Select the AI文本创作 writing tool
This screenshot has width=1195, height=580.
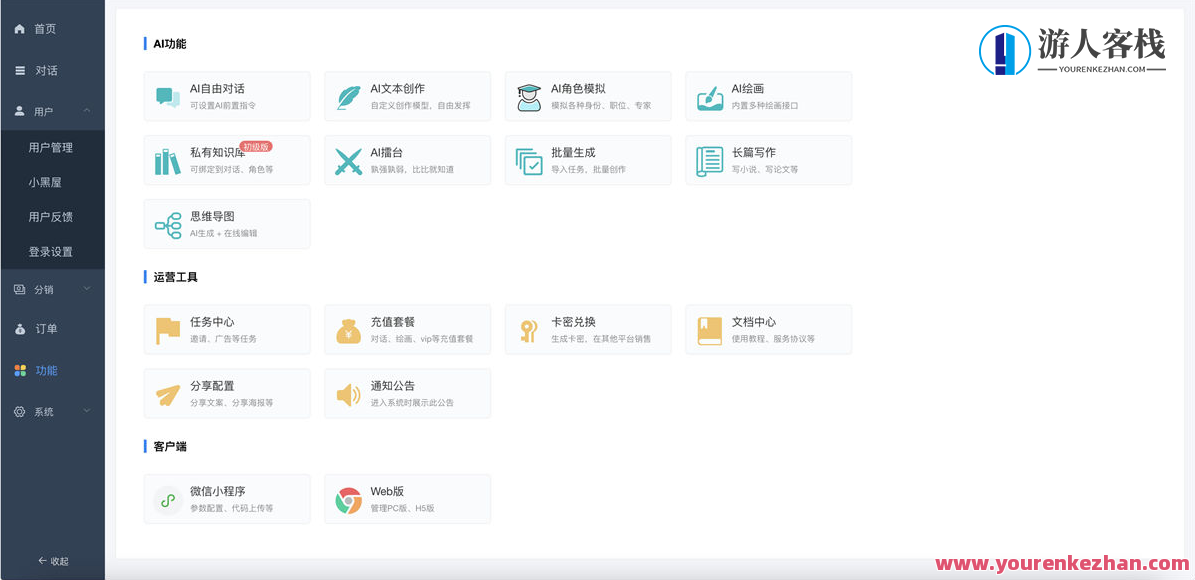[x=406, y=96]
